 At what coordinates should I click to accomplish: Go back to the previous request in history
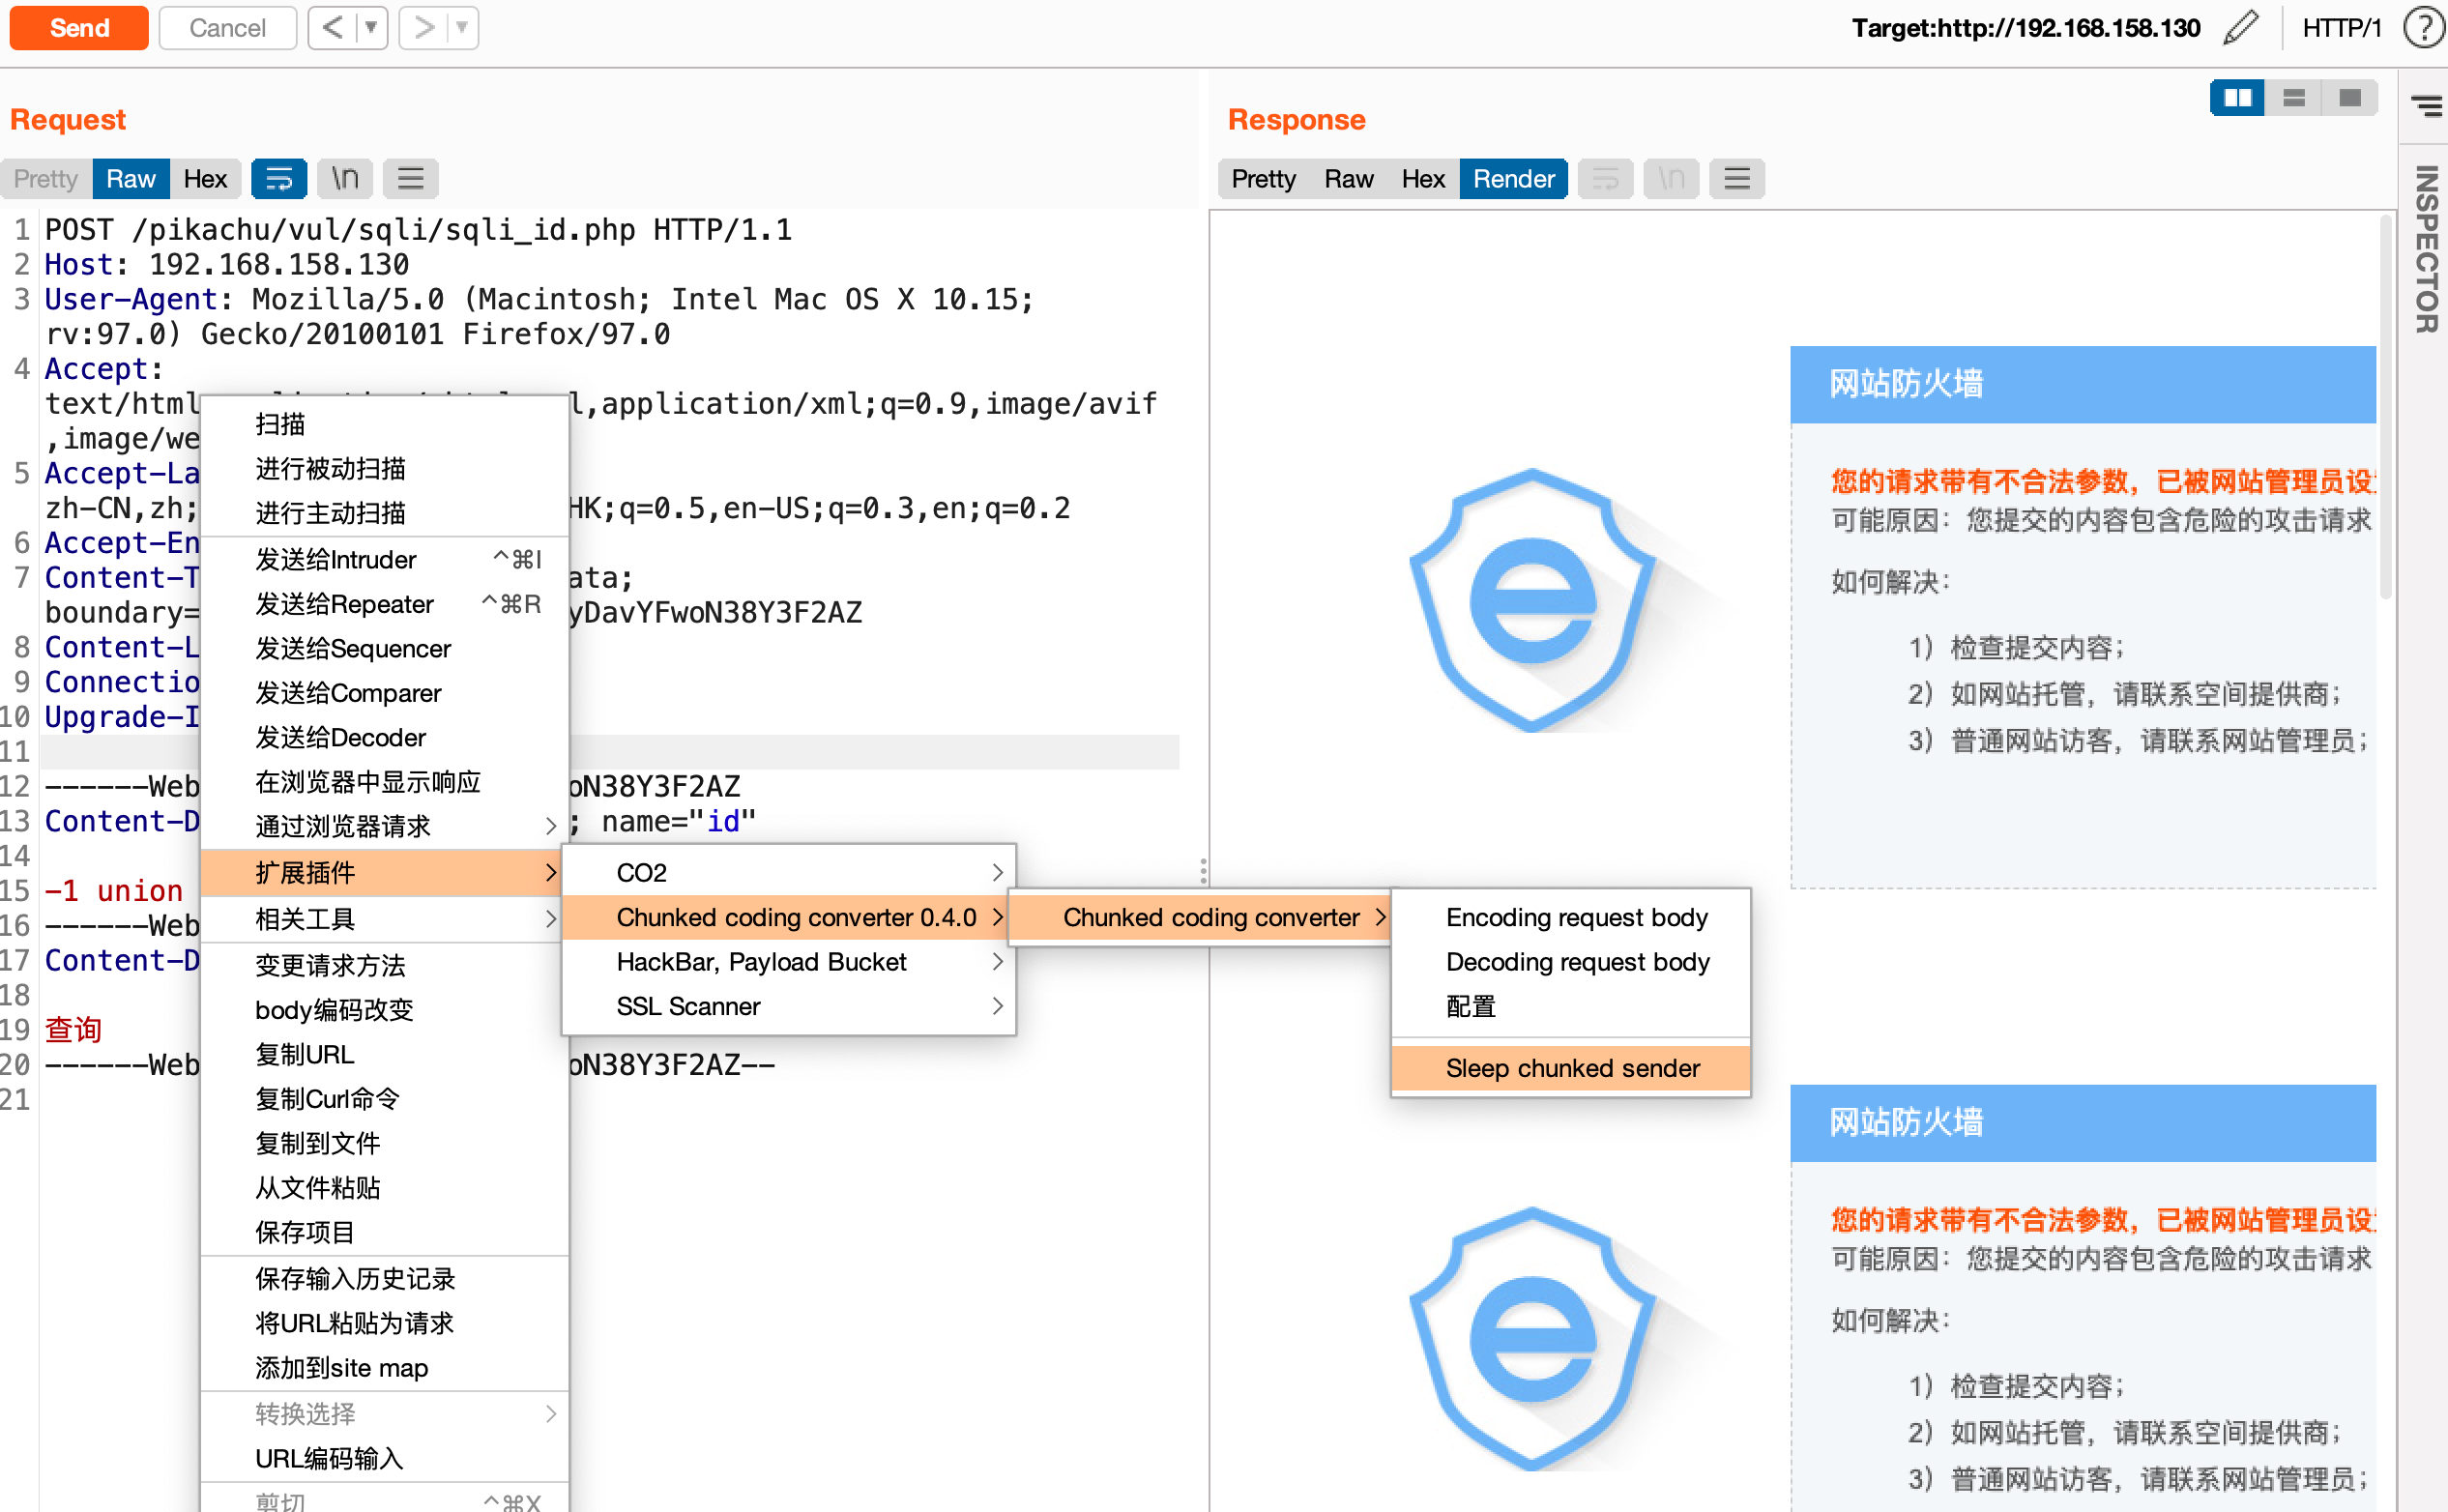tap(333, 27)
